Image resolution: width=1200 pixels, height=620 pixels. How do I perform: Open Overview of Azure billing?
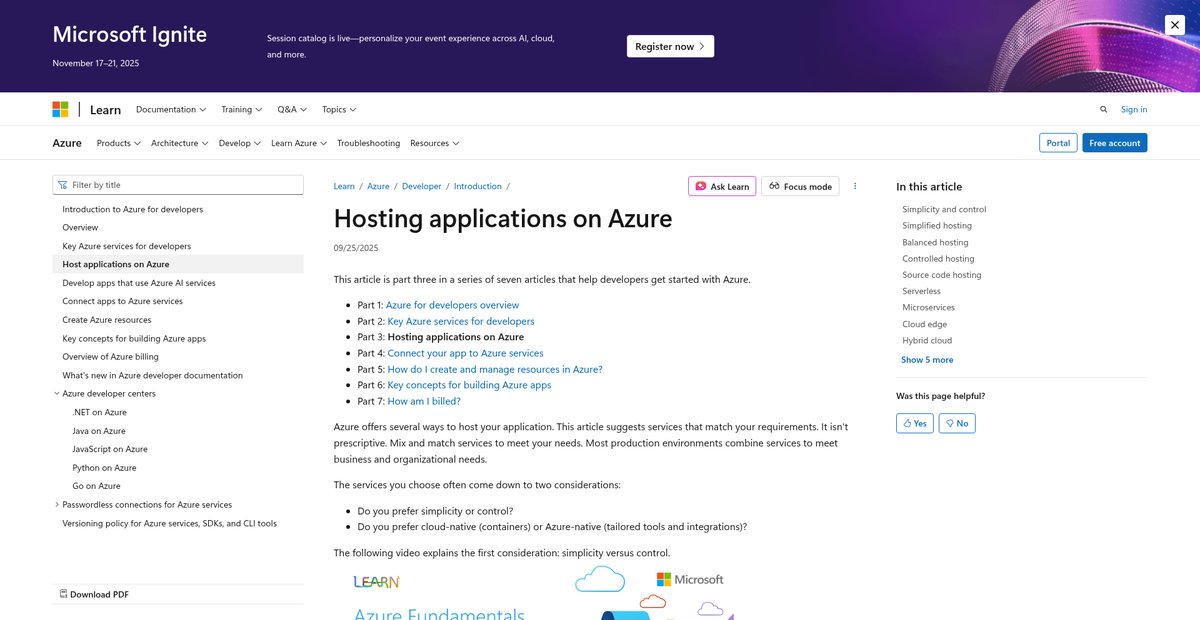click(x=110, y=357)
